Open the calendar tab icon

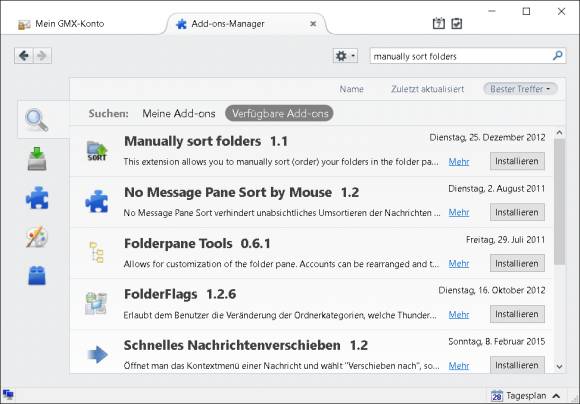(x=439, y=23)
